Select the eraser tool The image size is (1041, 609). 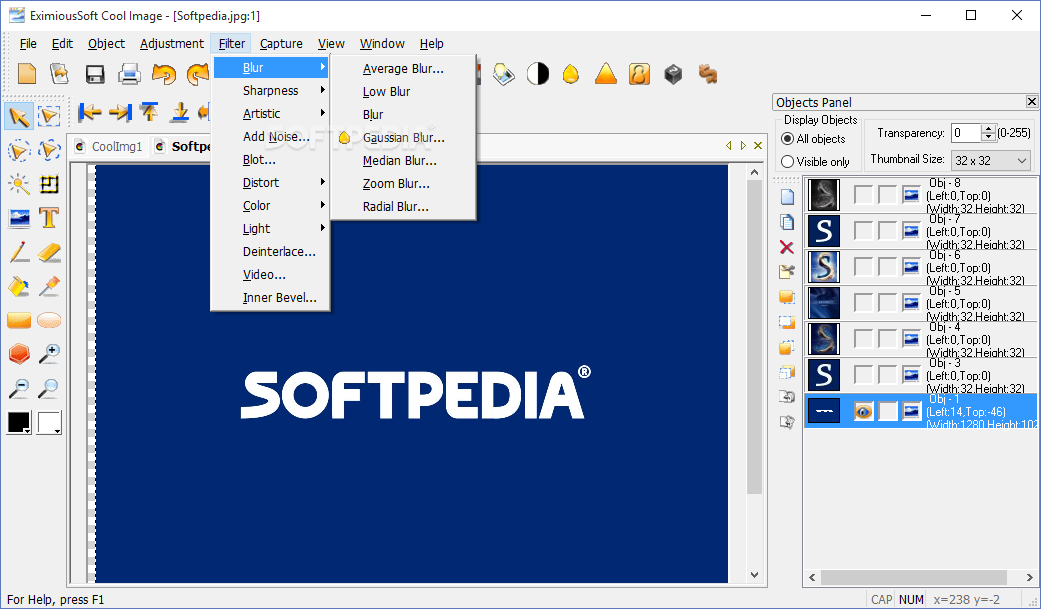click(48, 252)
